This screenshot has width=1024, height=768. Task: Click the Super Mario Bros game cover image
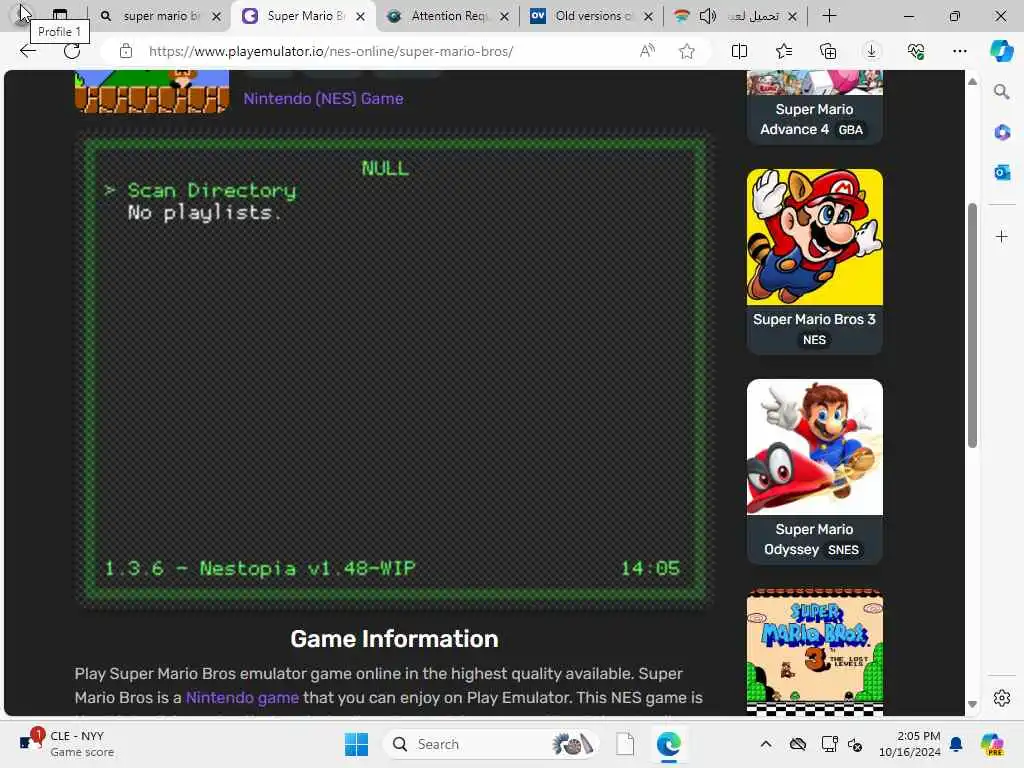click(152, 91)
